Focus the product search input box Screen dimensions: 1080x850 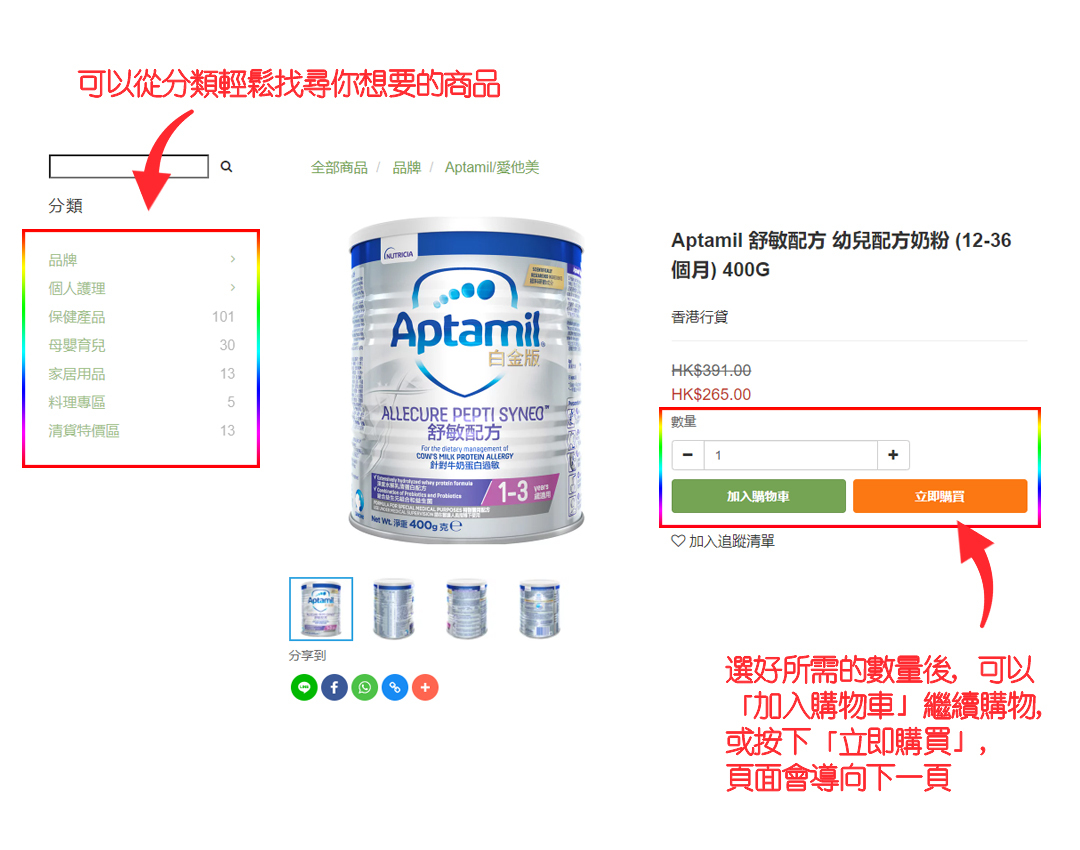click(x=129, y=167)
